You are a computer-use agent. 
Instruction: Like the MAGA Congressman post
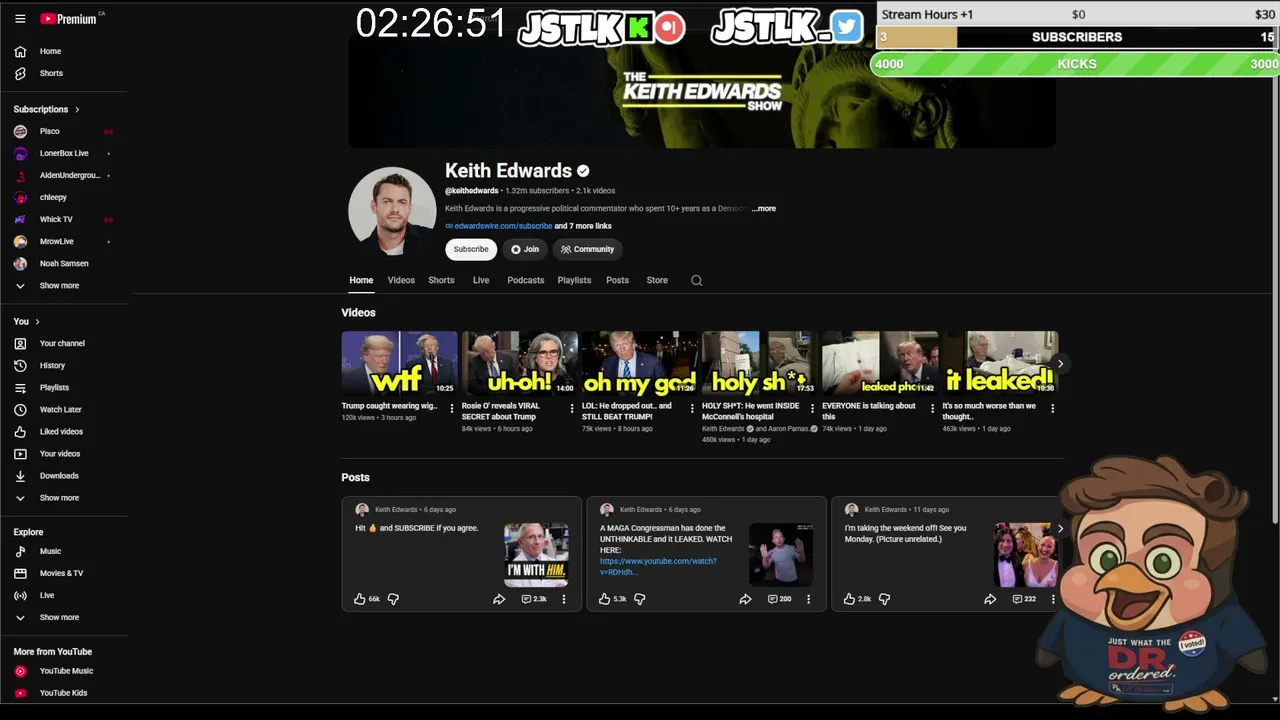click(x=604, y=599)
